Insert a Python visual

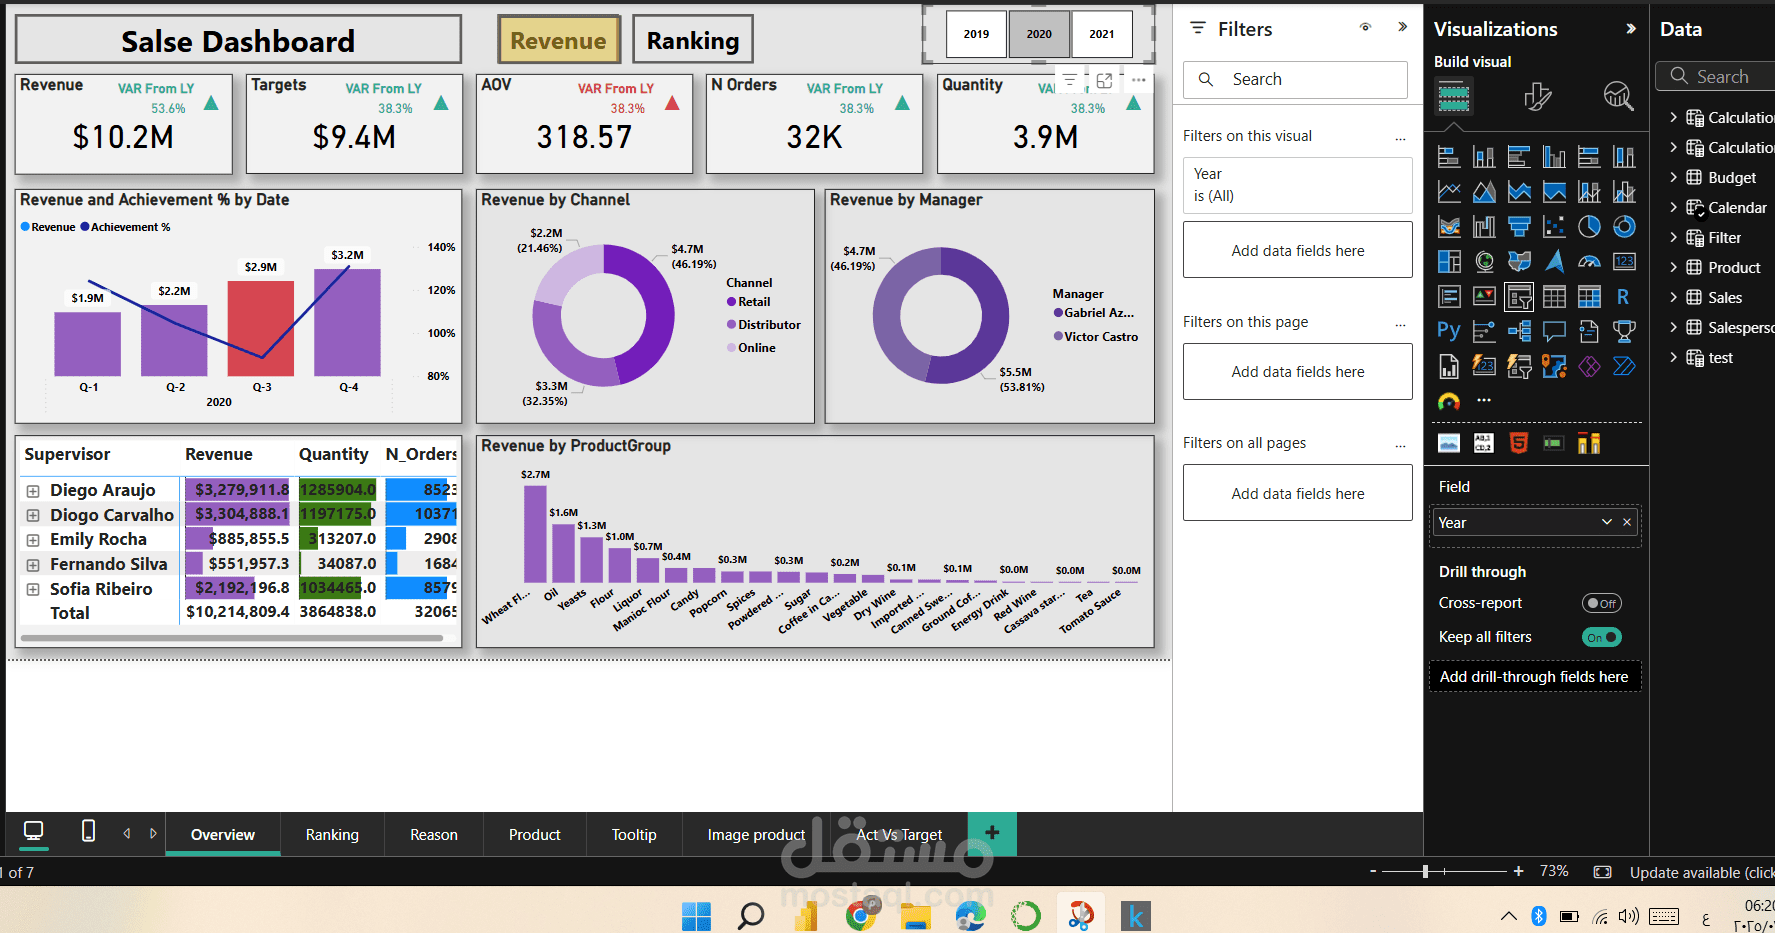1449,331
